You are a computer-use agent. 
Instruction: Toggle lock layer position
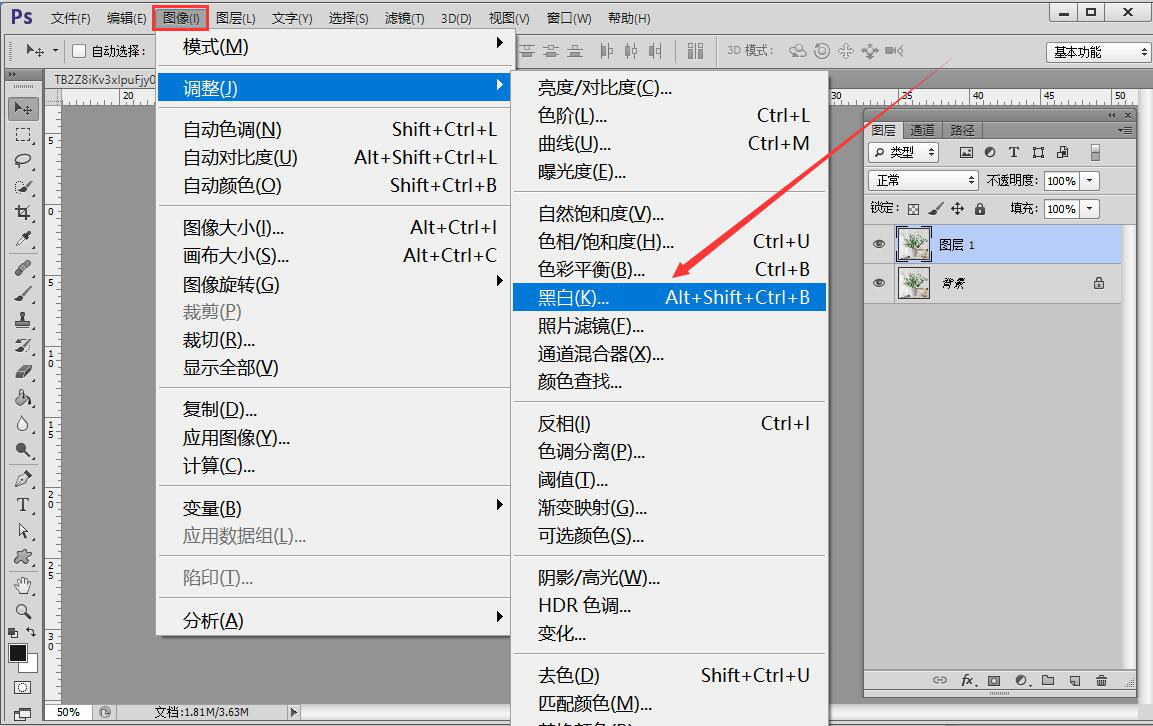coord(957,209)
